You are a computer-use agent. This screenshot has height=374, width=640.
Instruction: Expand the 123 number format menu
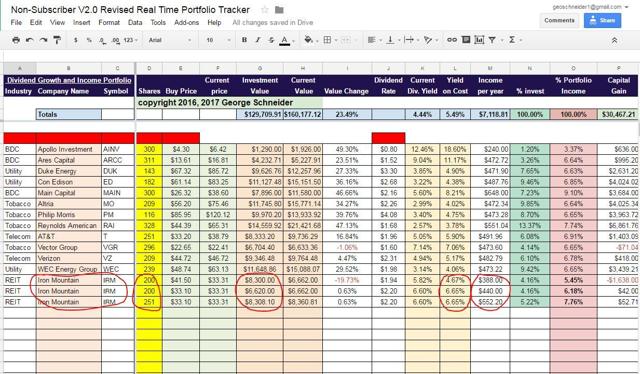[x=130, y=40]
